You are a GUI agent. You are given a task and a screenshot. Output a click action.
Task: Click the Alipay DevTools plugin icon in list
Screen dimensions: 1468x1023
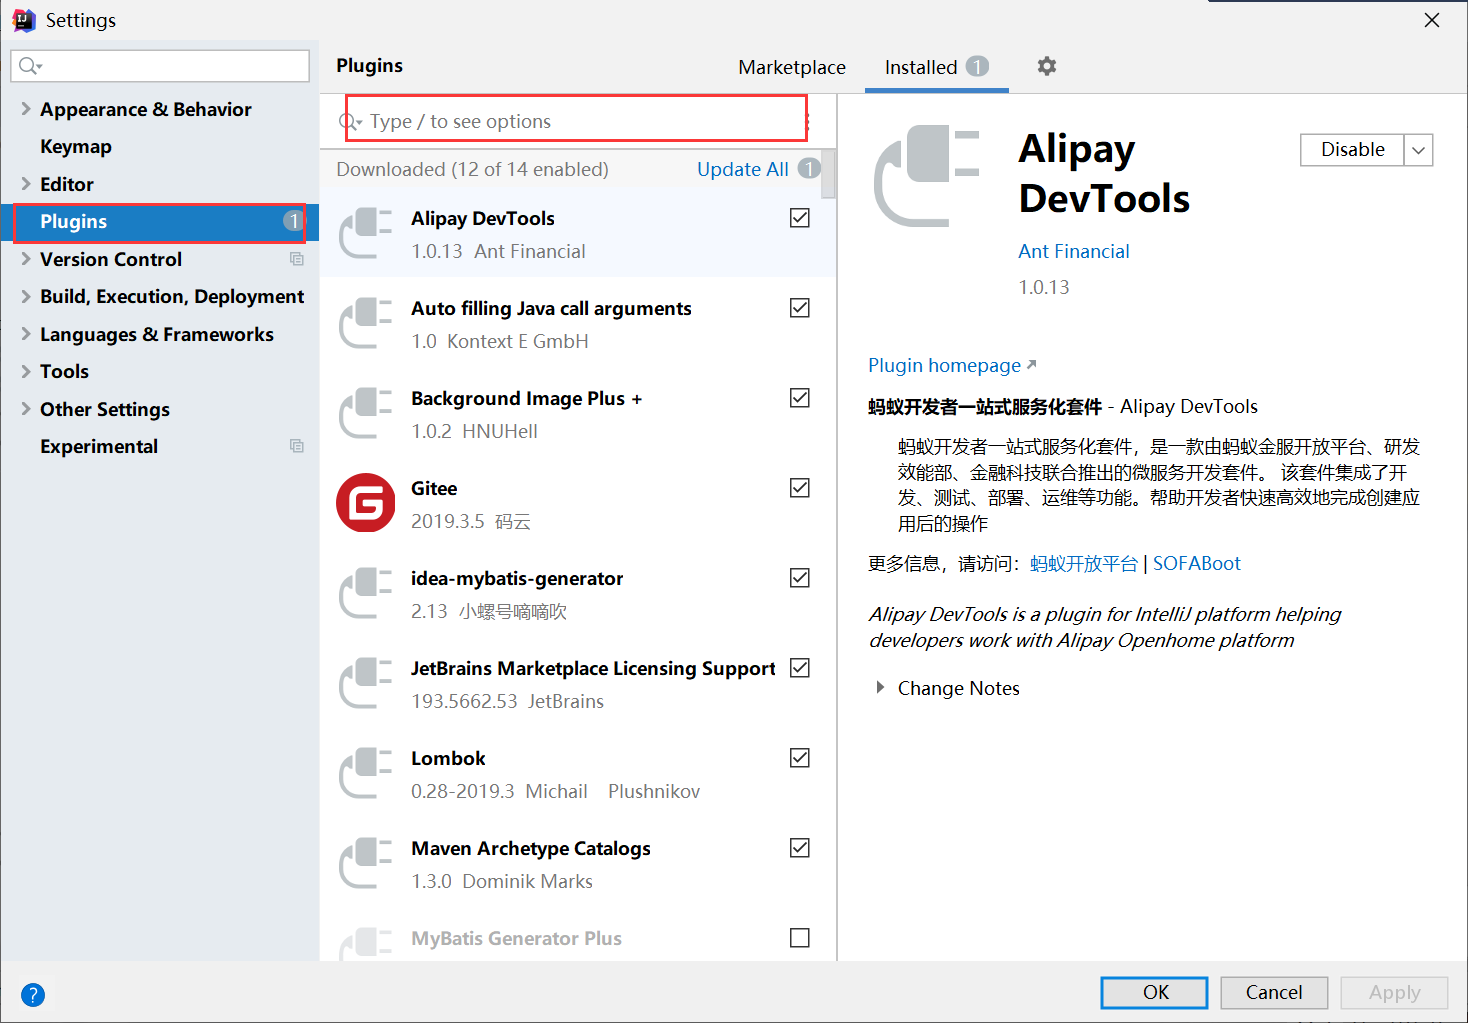[366, 233]
